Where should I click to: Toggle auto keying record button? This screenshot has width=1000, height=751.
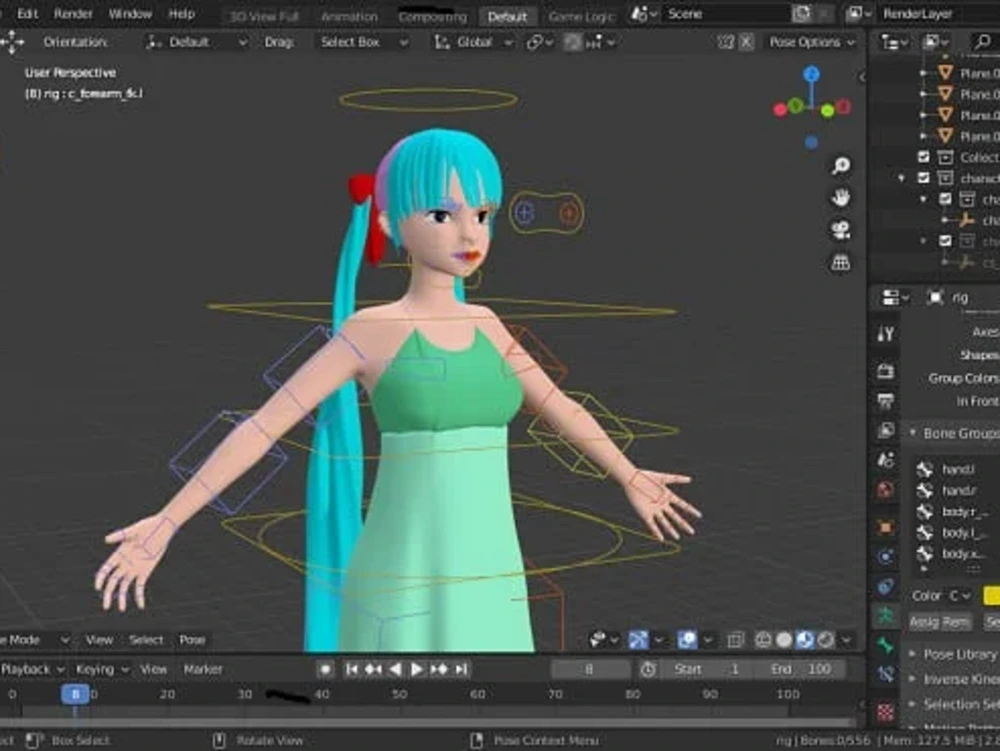click(325, 669)
